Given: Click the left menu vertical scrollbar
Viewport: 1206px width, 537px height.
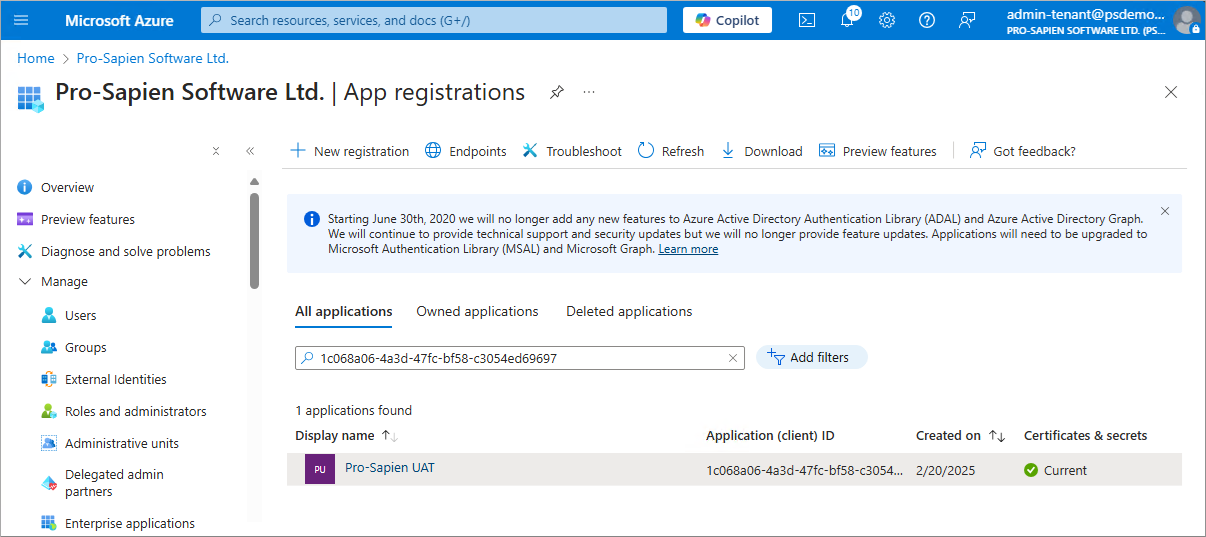Looking at the screenshot, I should (x=254, y=240).
